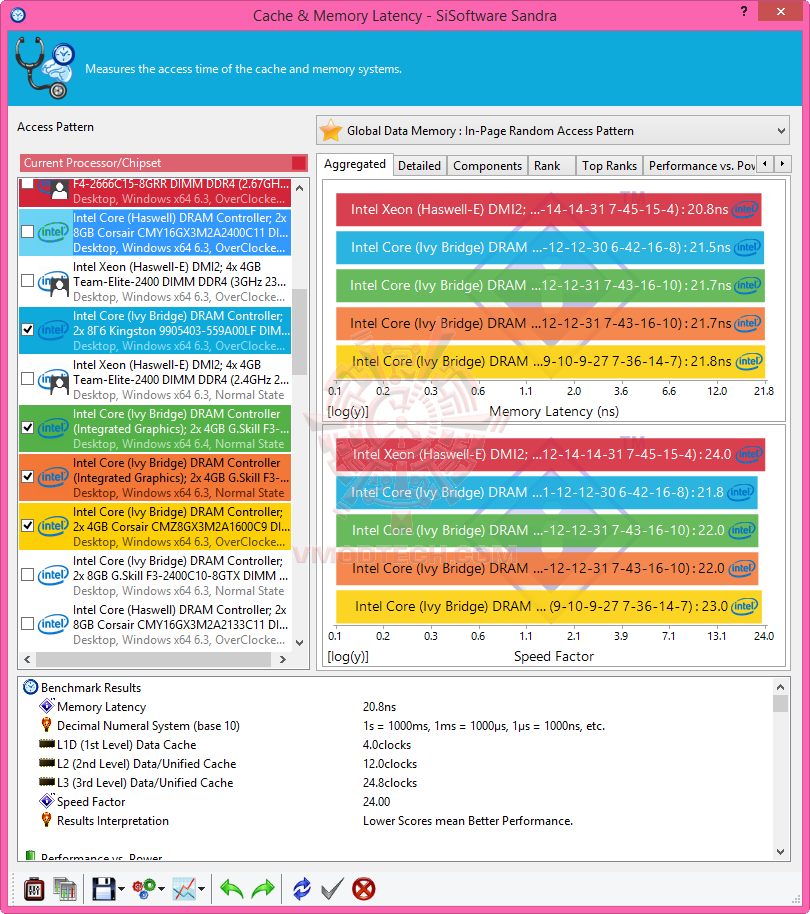The height and width of the screenshot is (914, 810).
Task: Select the red Xeon Haswell-E 20.8ns latency bar
Action: point(548,209)
